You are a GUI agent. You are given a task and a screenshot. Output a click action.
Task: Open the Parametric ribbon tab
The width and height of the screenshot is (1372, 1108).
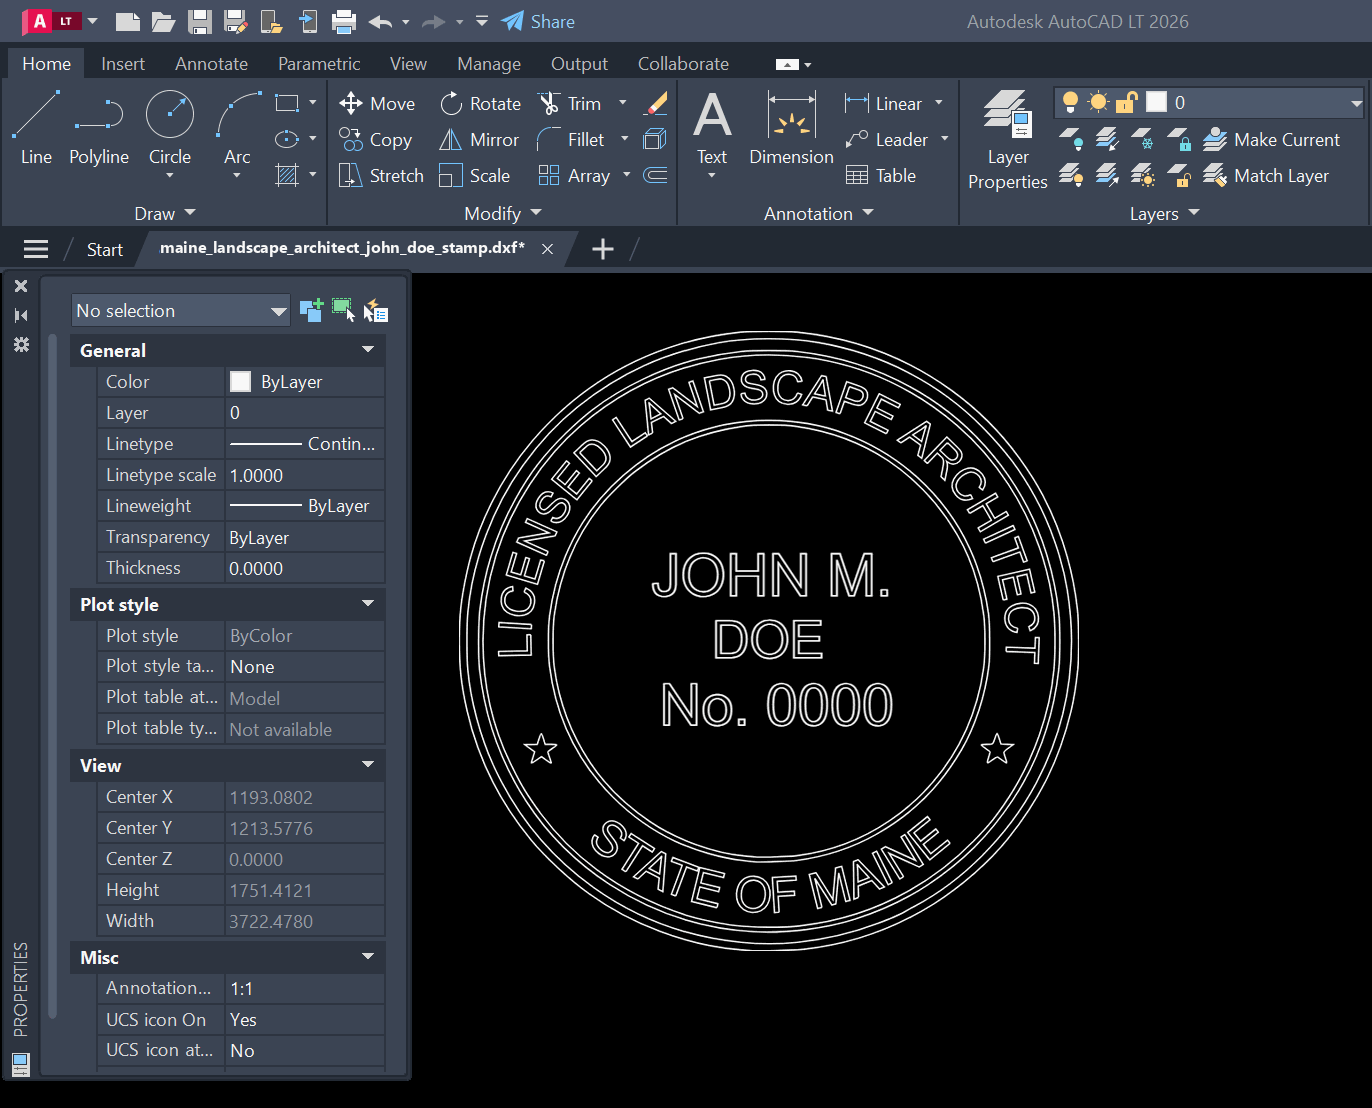319,64
